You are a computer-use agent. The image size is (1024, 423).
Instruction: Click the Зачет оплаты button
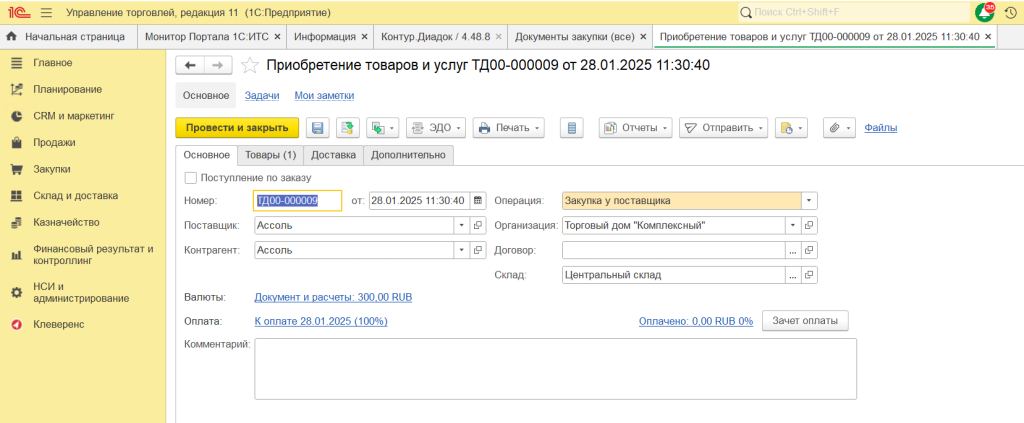(x=805, y=321)
